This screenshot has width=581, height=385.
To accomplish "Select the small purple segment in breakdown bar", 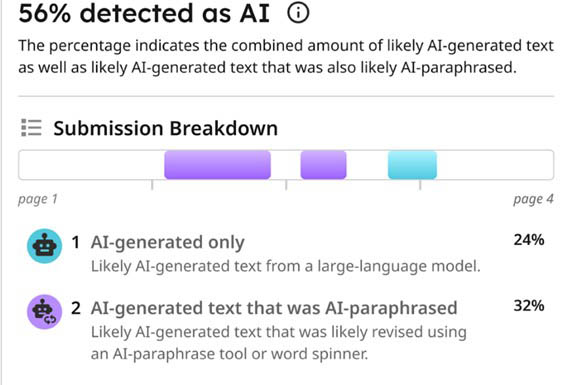I will [323, 165].
